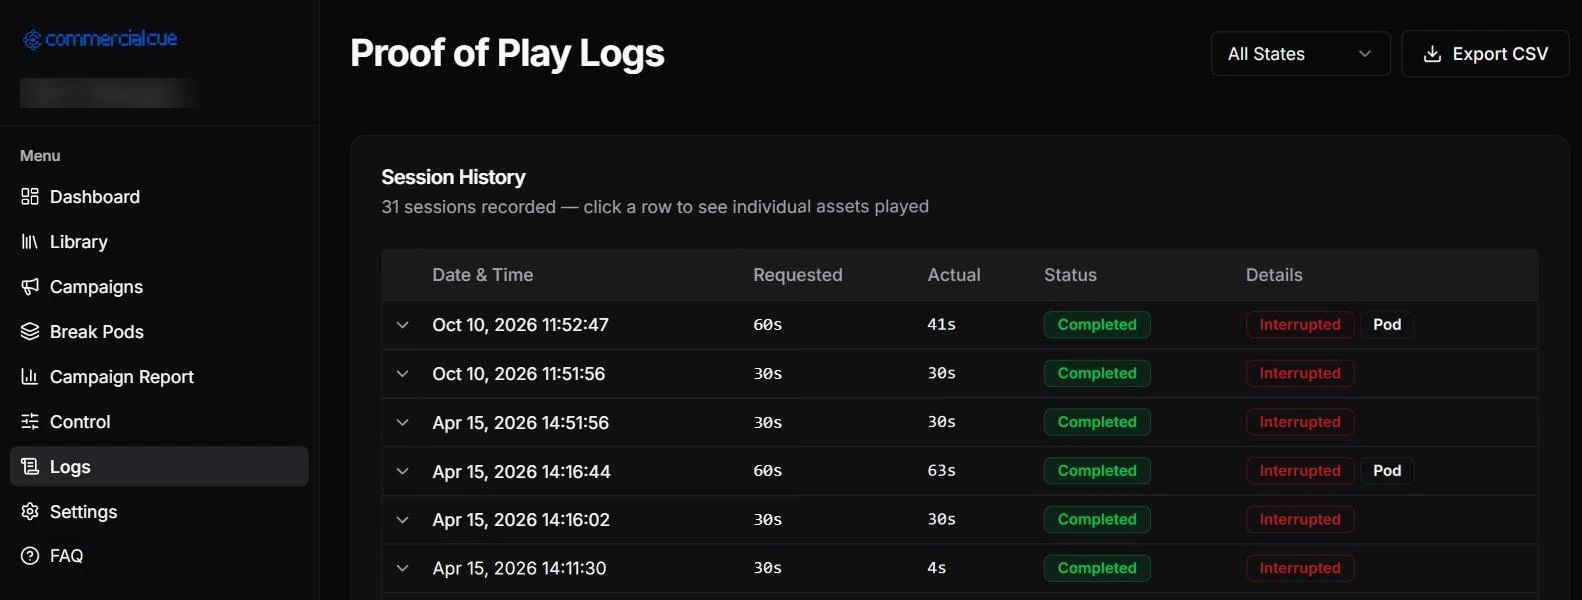Open the All States filter dropdown

pos(1300,54)
